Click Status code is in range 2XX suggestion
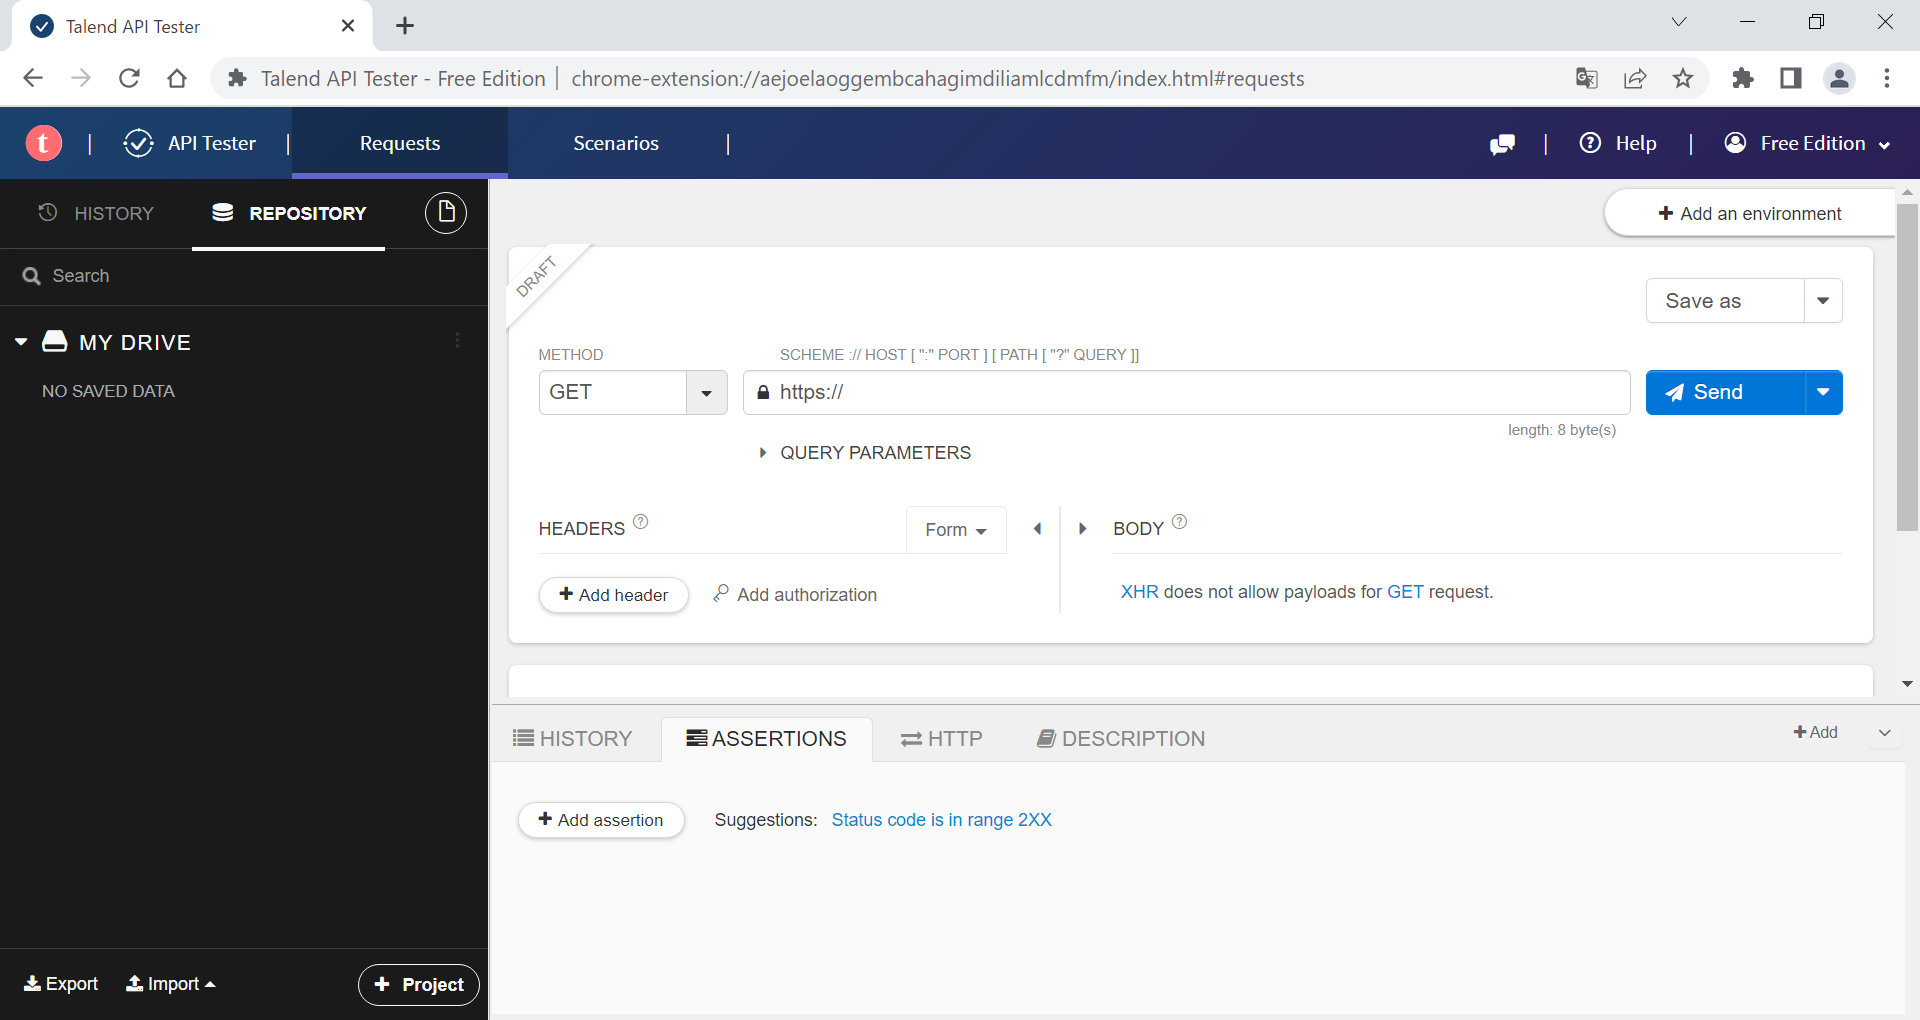This screenshot has width=1920, height=1020. coord(941,820)
